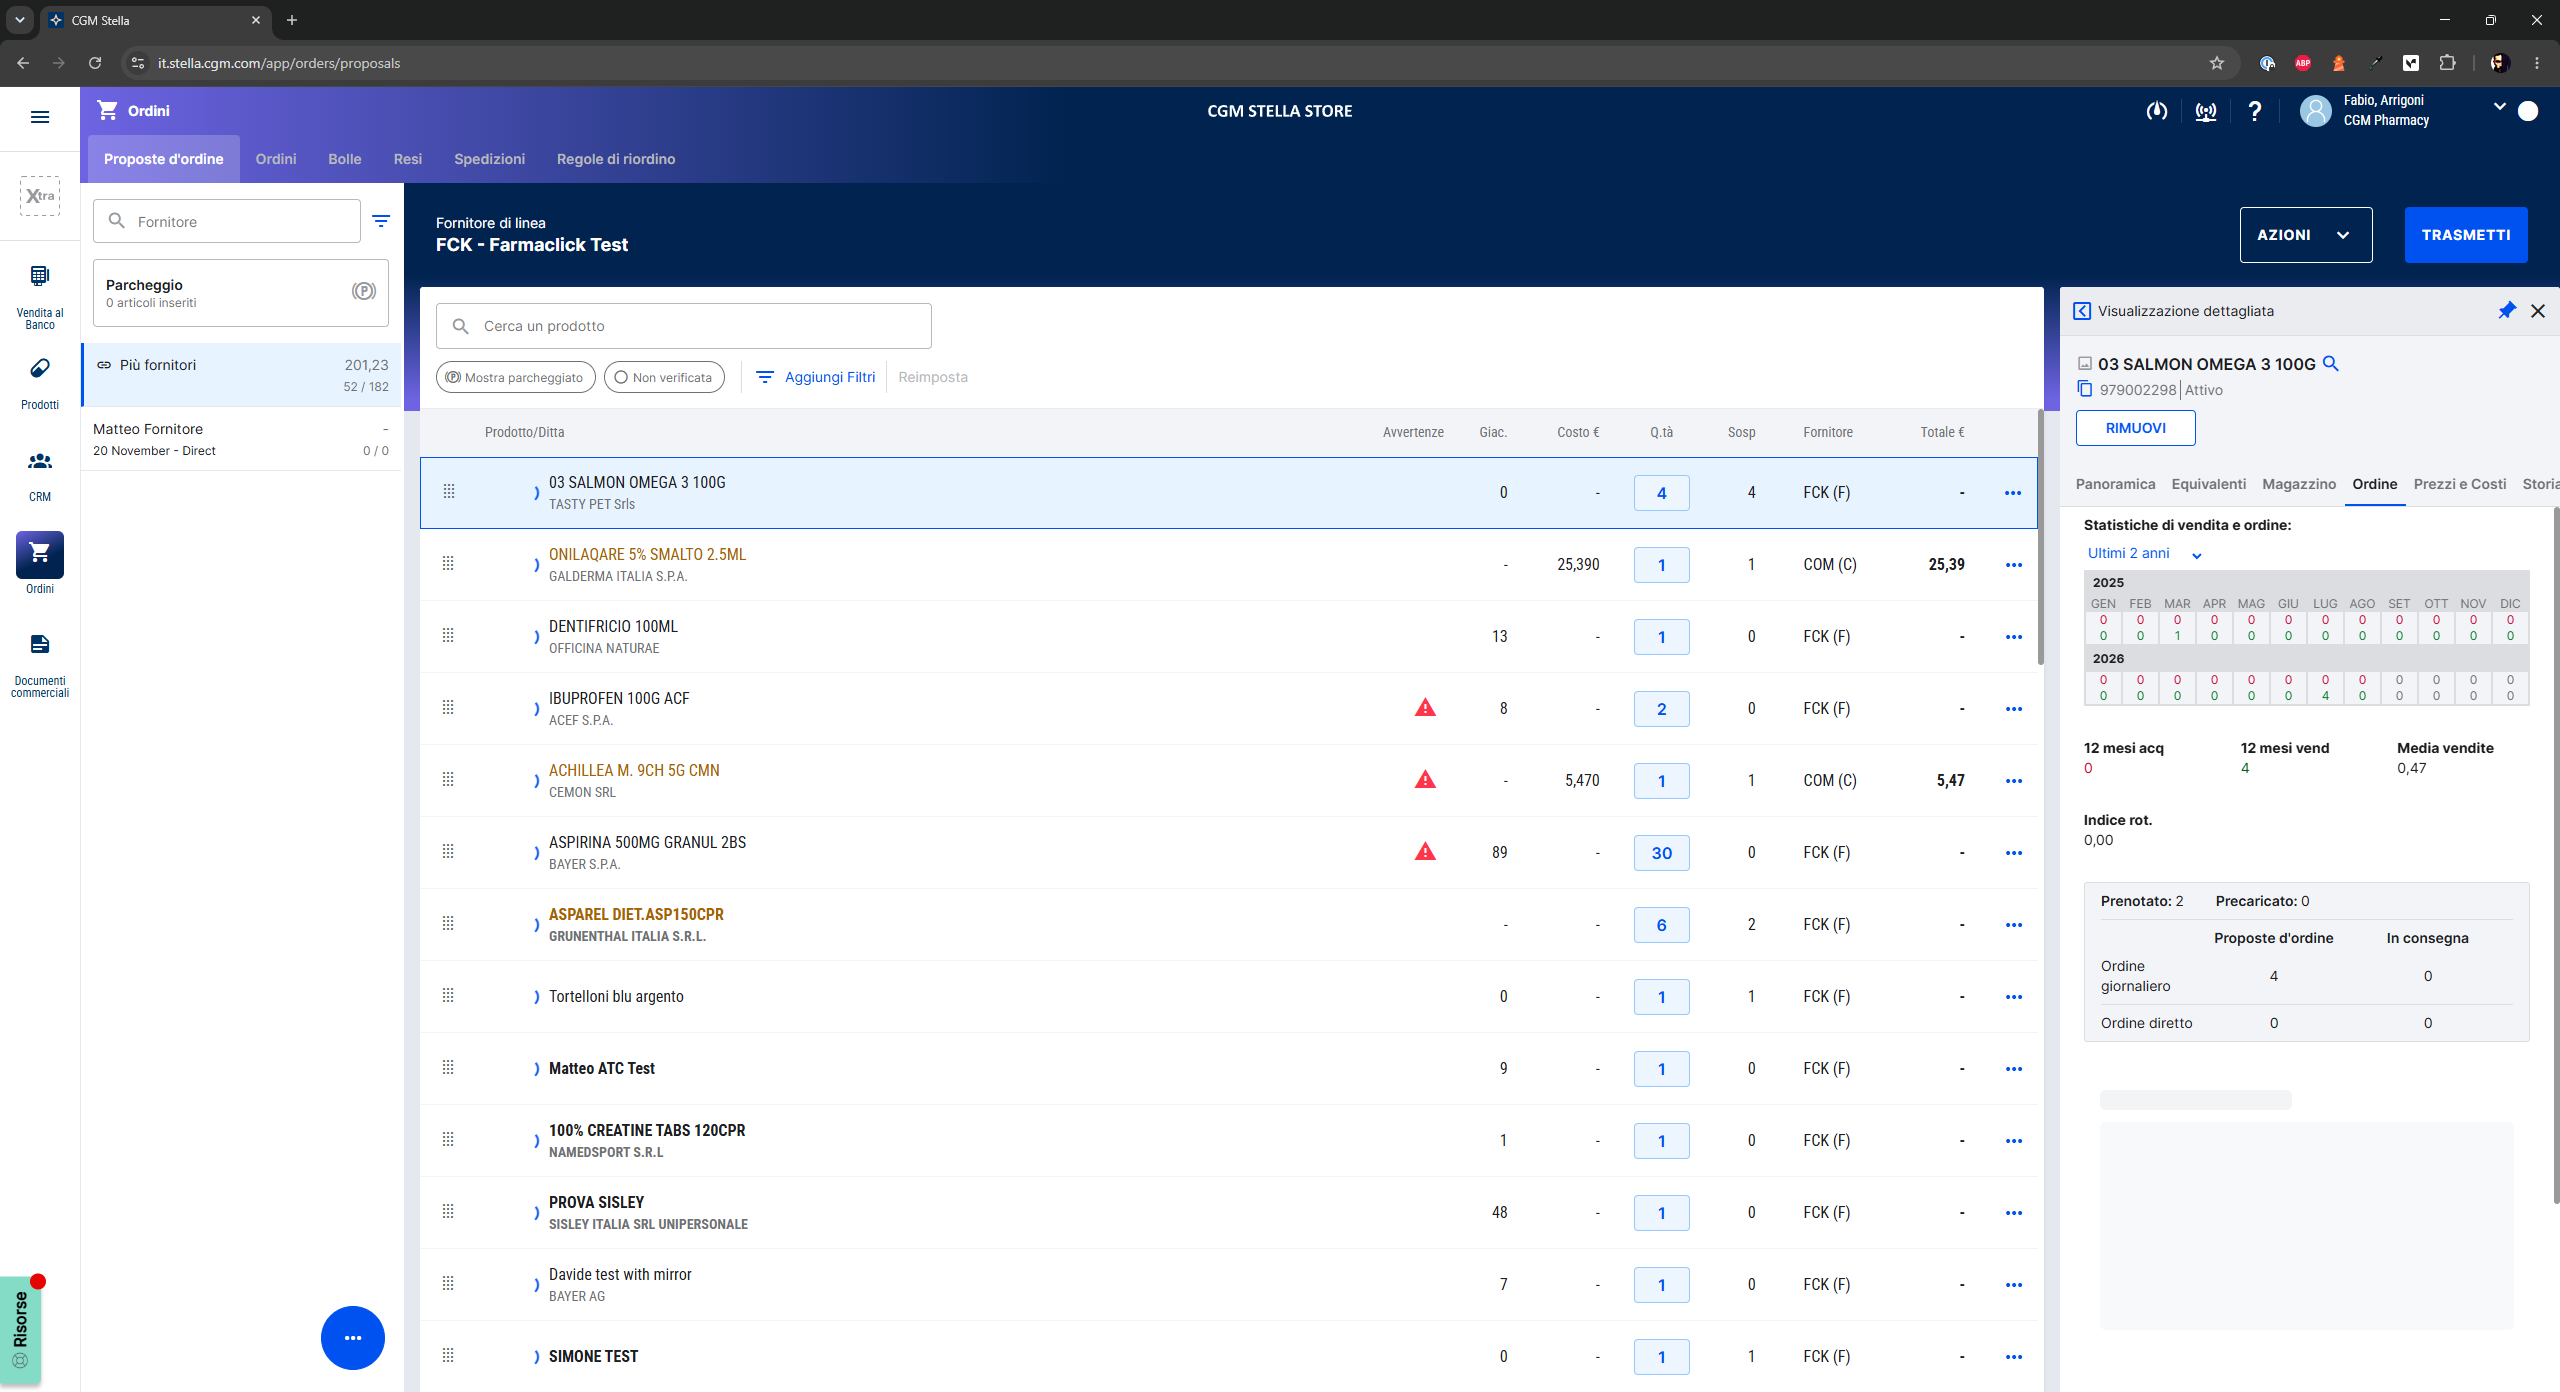Open the Xtra module icon
The width and height of the screenshot is (2560, 1392).
40,196
